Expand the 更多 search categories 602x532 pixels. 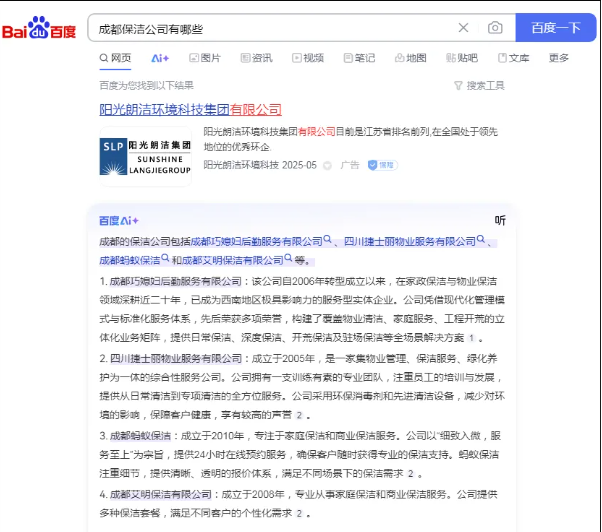(559, 58)
